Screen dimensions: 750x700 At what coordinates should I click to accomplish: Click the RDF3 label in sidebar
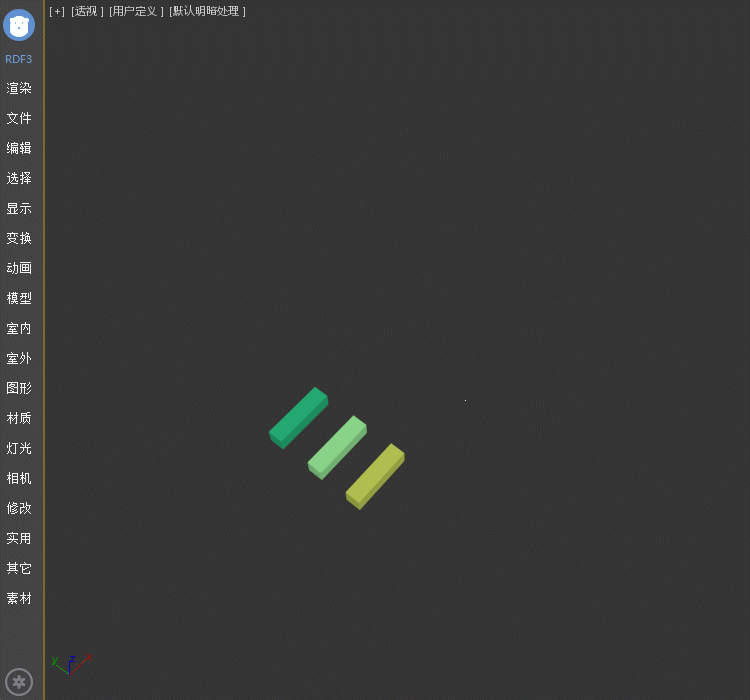point(19,59)
